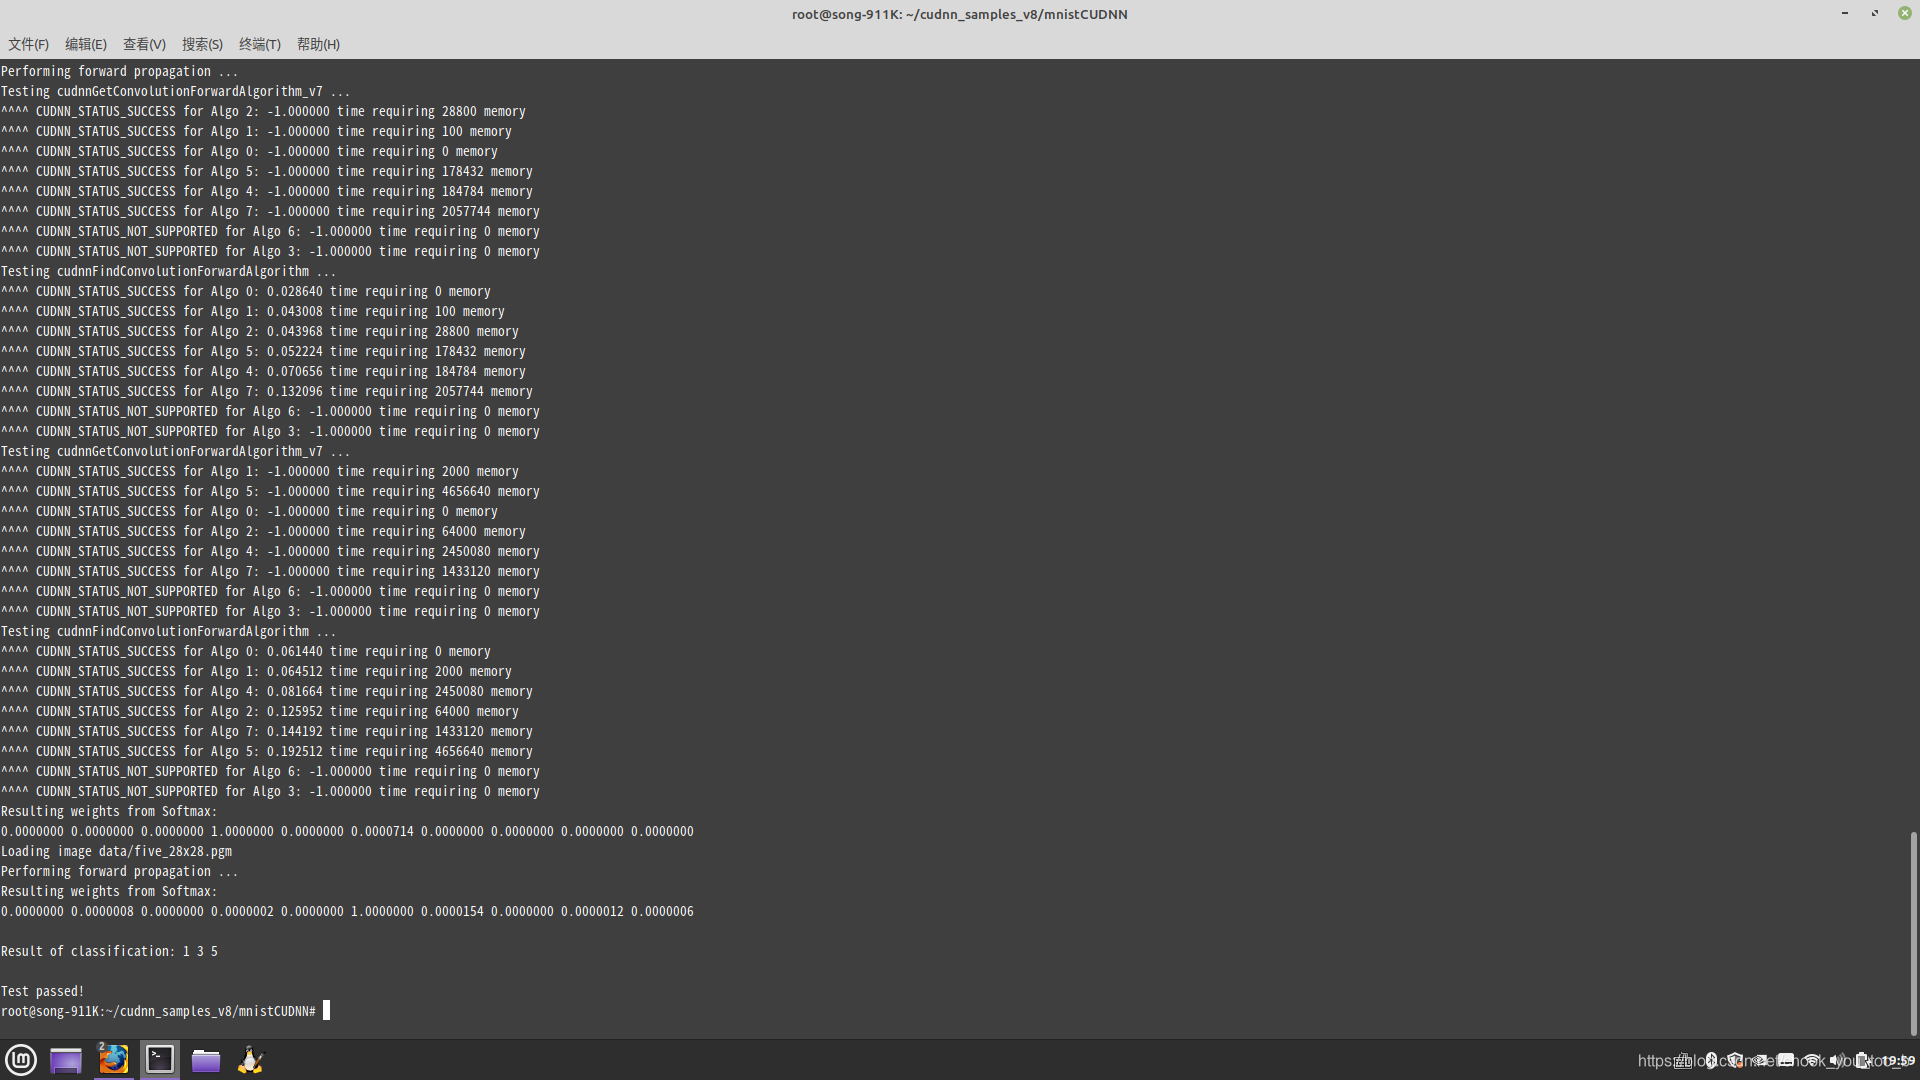1920x1080 pixels.
Task: Open the 编辑(E) menu
Action: (86, 44)
